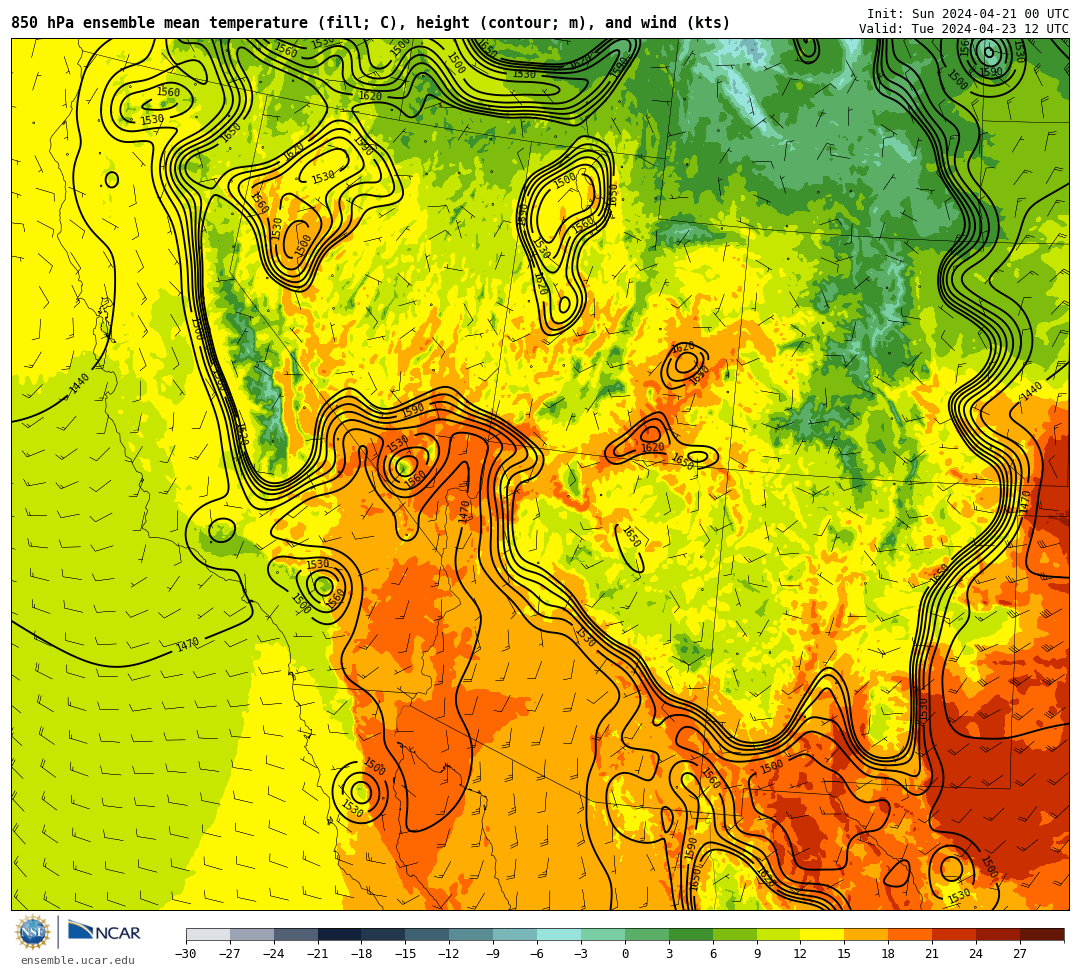Select the 850 hPa ensemble mean title text
The width and height of the screenshot is (1080, 973).
tap(371, 23)
